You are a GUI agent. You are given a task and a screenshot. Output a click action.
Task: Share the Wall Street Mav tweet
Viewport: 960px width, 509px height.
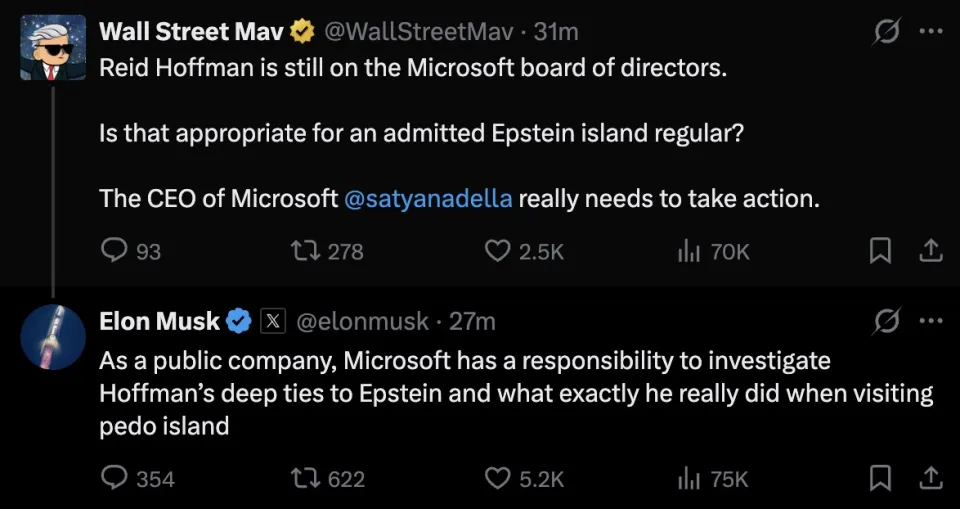[x=930, y=251]
